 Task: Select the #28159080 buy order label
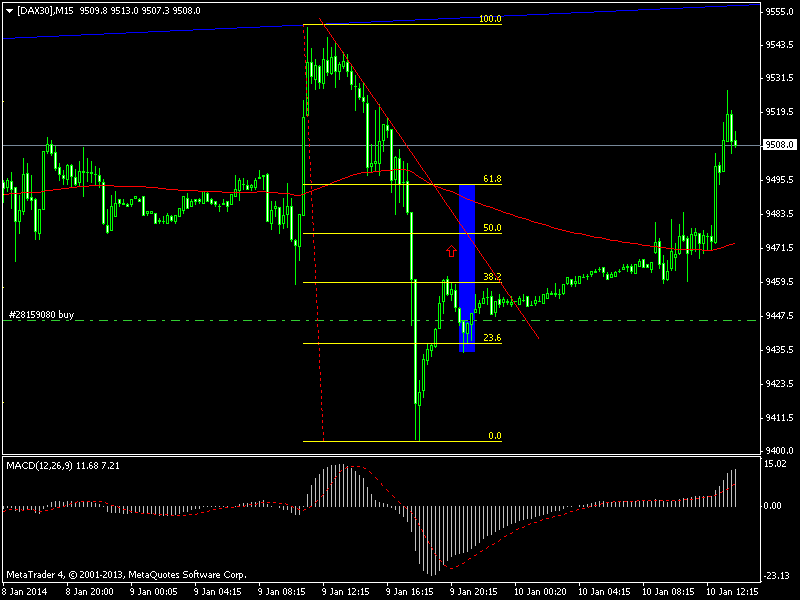41,314
